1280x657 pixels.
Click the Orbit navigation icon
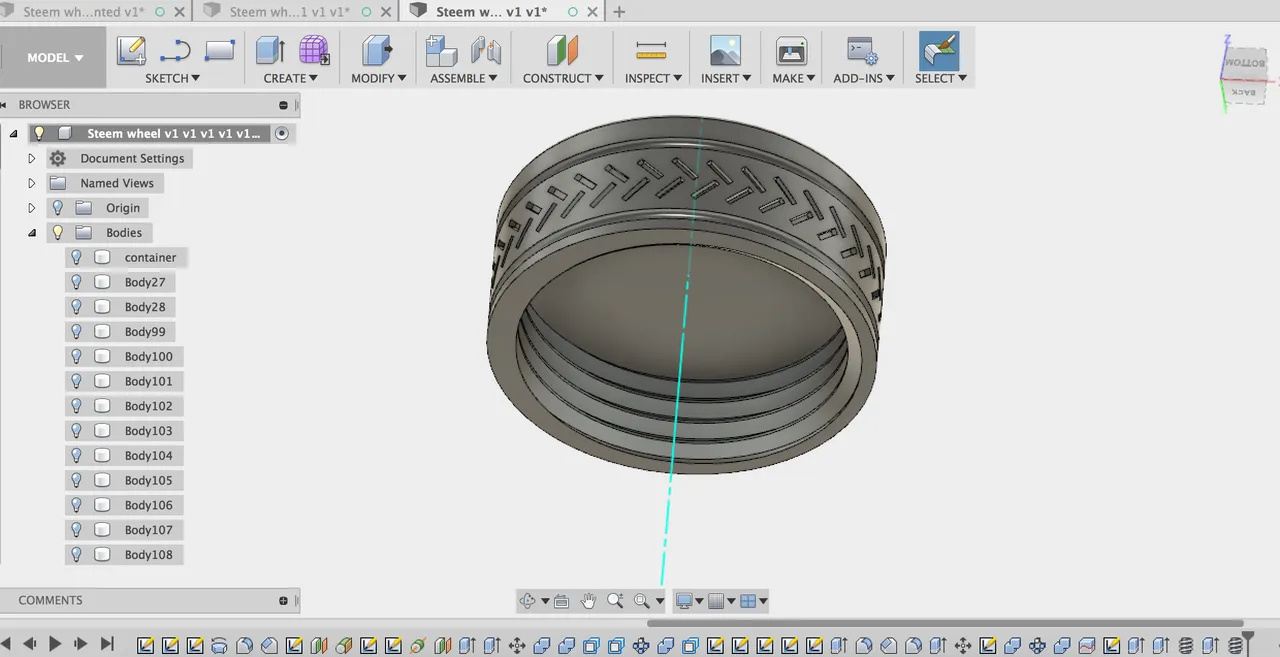click(x=527, y=601)
